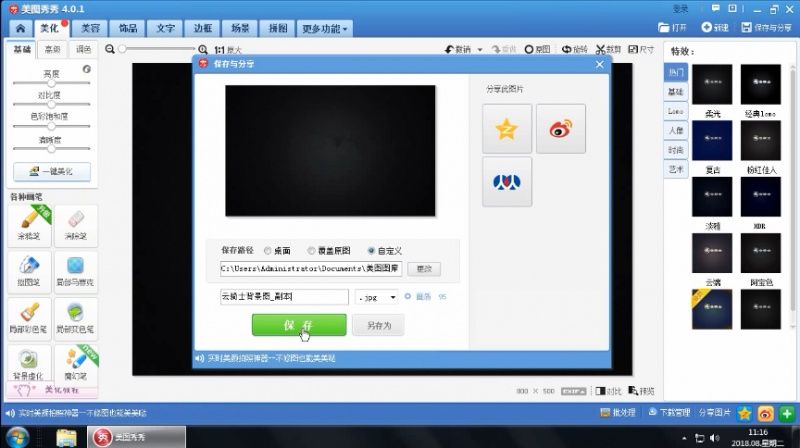Apply the 复古 effect thumbnail
The image size is (800, 448).
712,140
